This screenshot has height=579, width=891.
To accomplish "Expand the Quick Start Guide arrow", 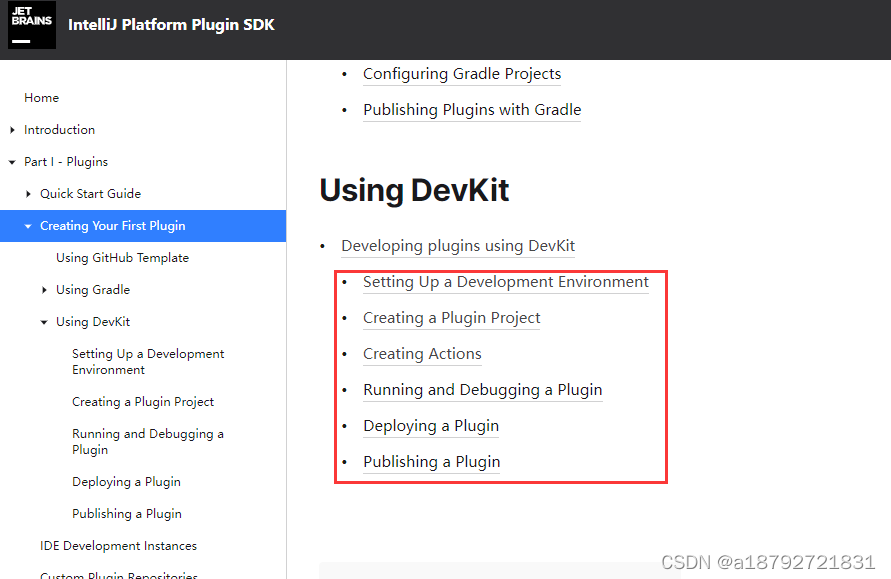I will pos(28,194).
